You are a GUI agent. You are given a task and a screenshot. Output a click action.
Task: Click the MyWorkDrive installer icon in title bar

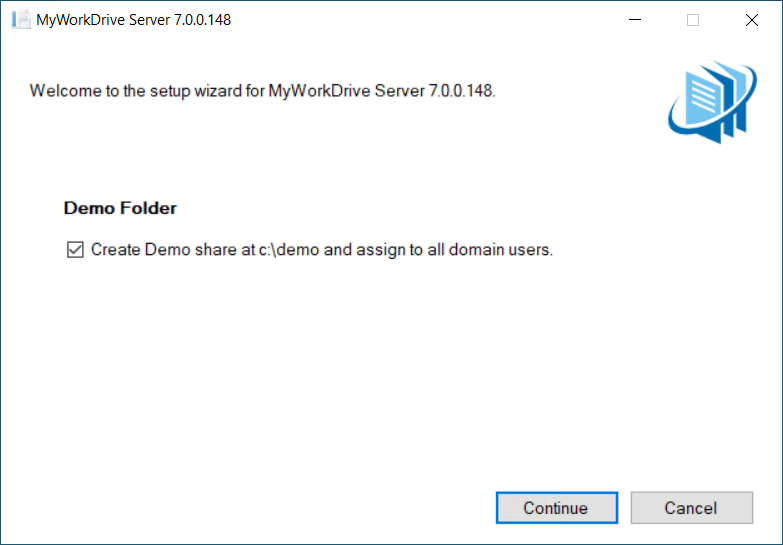[x=20, y=19]
